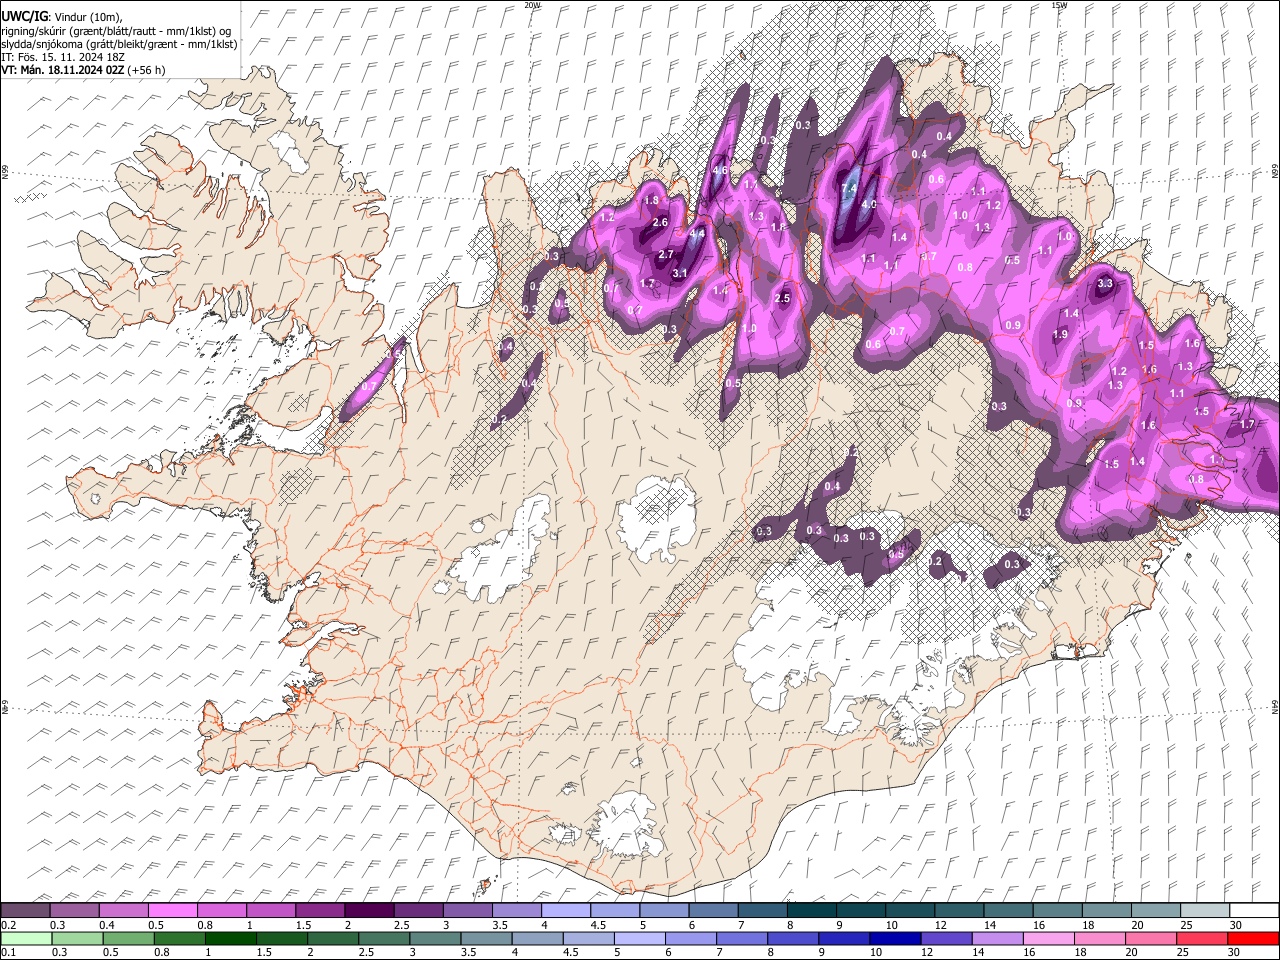
Task: Click the '0.1' label on lower legend row
Action: (x=9, y=953)
